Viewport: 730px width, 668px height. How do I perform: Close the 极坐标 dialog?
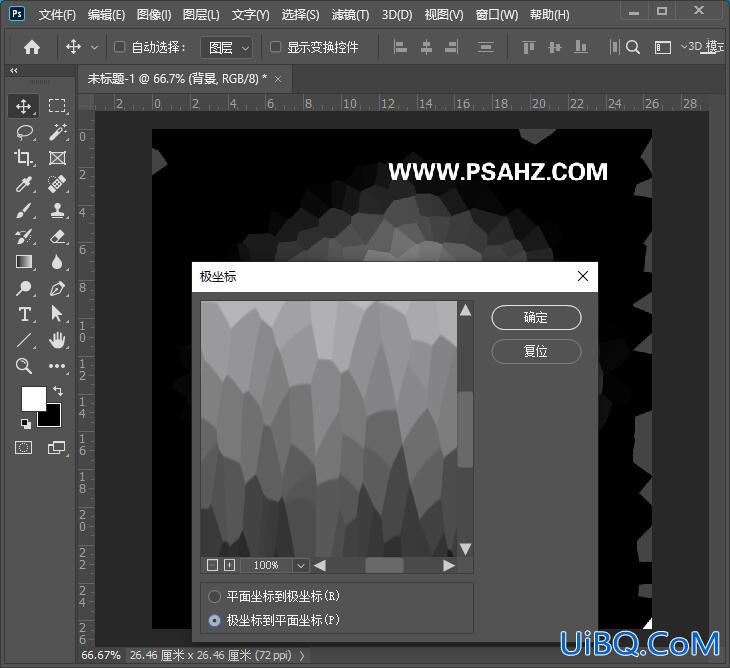pyautogui.click(x=583, y=276)
